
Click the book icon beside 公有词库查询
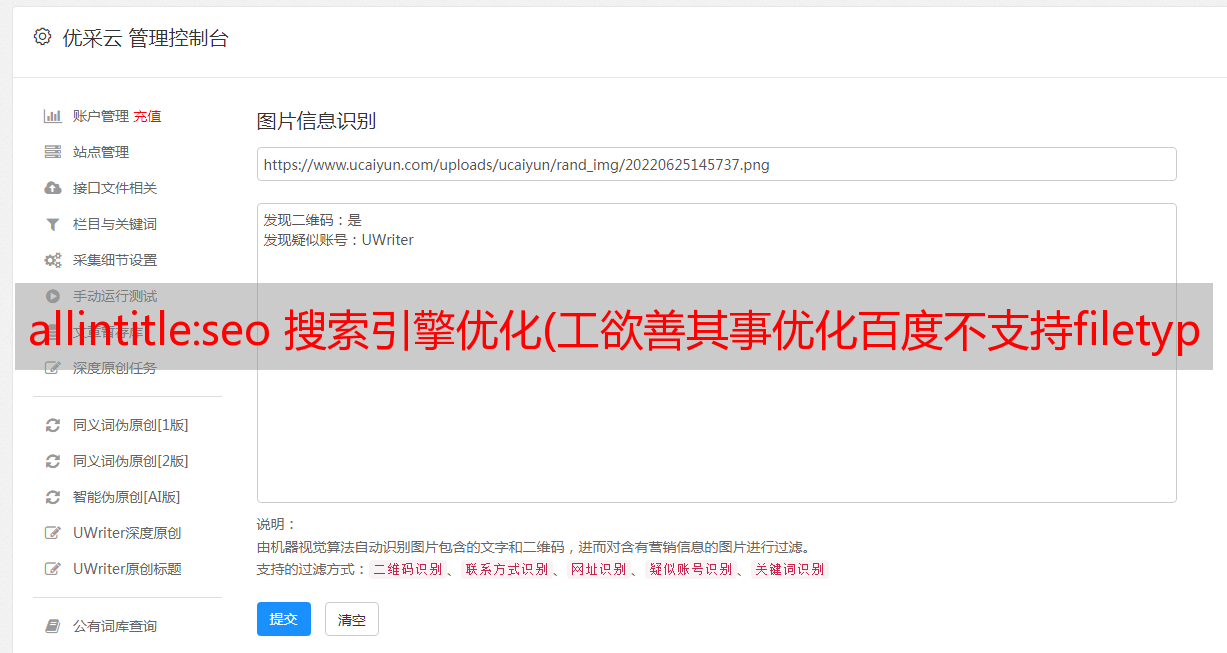[x=53, y=626]
